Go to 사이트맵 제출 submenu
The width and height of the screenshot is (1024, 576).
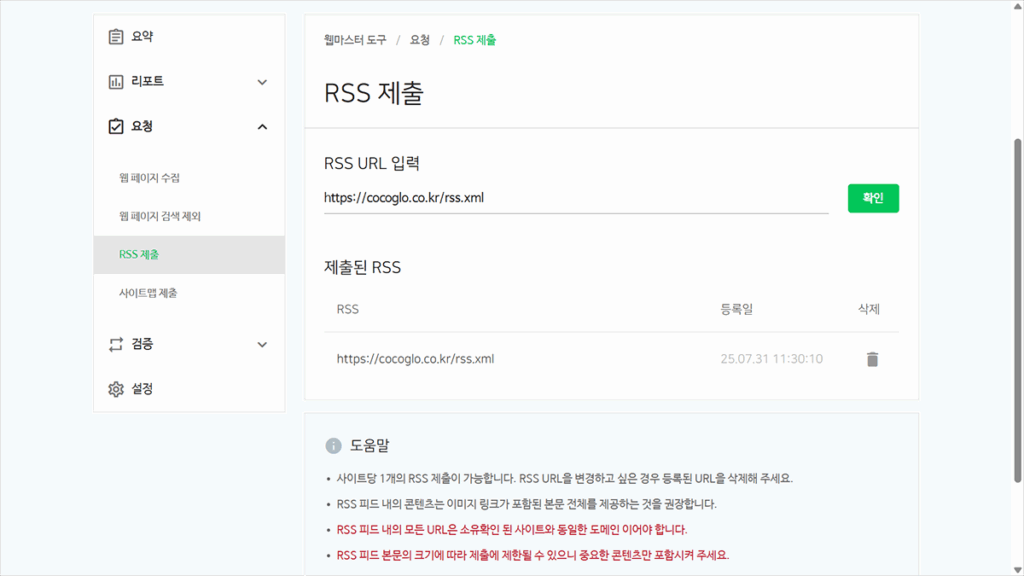coord(148,293)
